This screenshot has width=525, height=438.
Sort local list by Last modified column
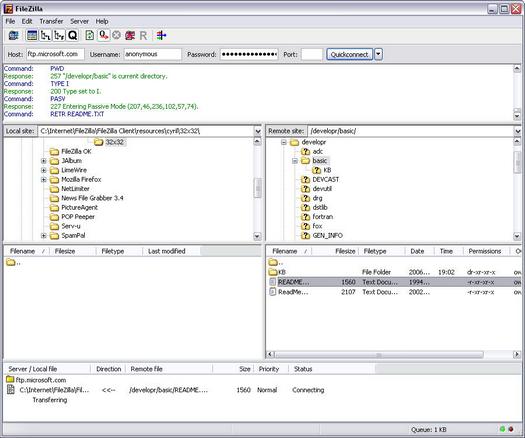pyautogui.click(x=171, y=251)
